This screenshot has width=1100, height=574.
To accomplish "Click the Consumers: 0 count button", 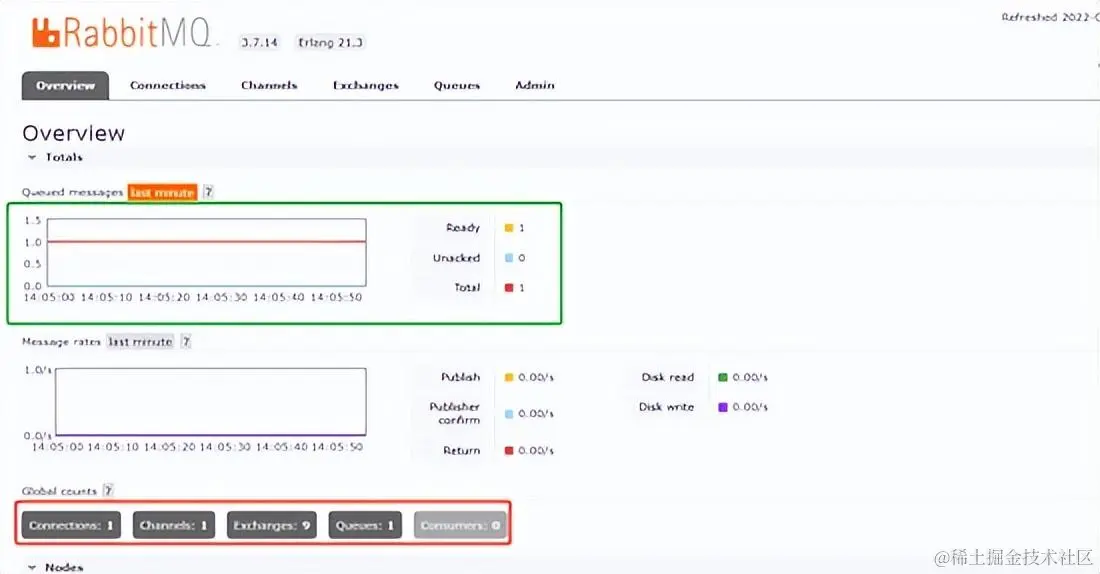I will click(x=460, y=525).
